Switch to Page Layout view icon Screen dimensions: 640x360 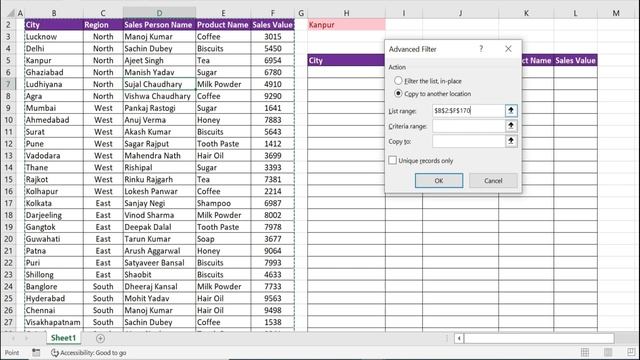tap(608, 352)
